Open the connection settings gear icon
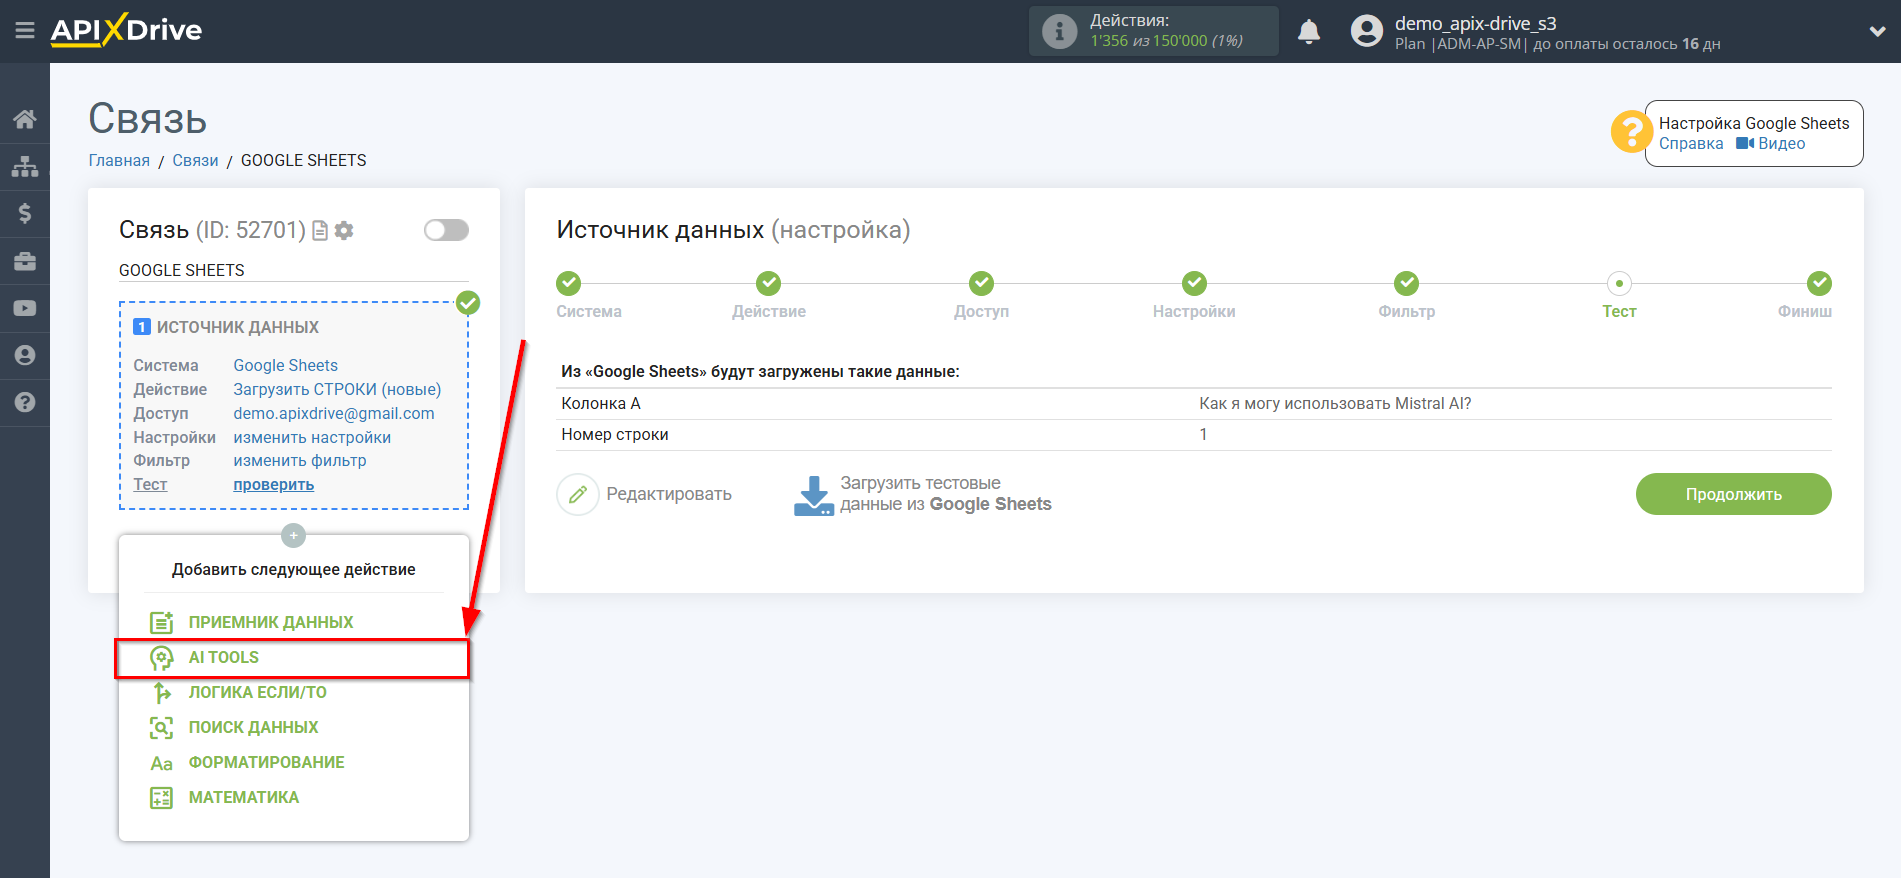Viewport: 1901px width, 878px height. pyautogui.click(x=344, y=231)
